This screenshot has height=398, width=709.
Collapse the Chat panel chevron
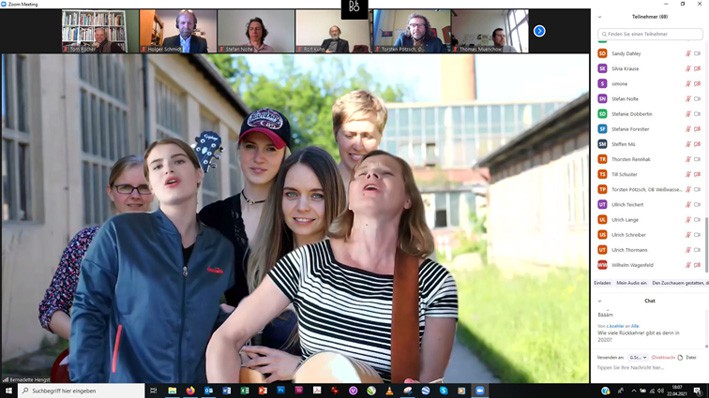click(600, 301)
